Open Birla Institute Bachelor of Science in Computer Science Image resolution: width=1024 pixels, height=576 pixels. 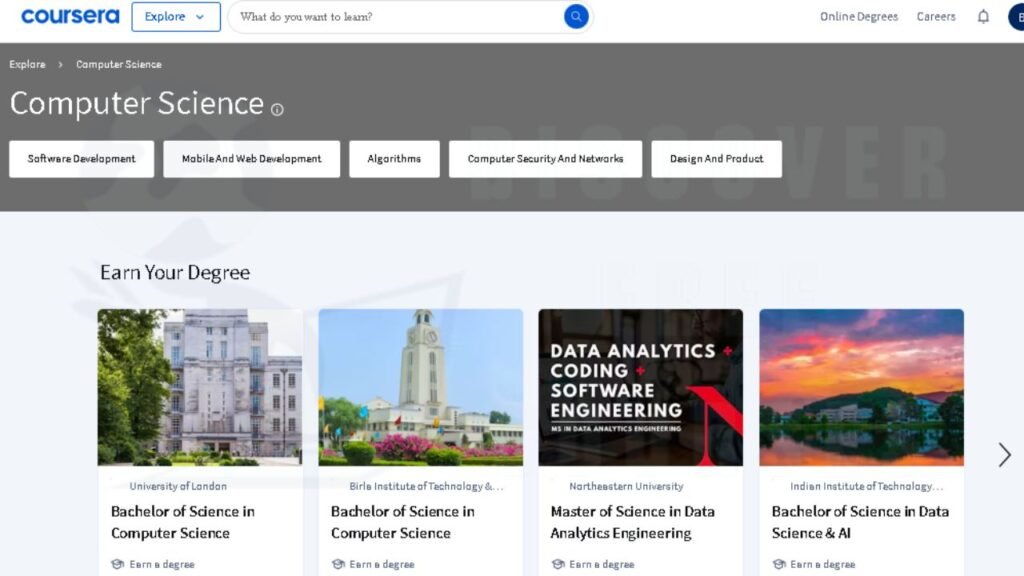click(x=403, y=522)
